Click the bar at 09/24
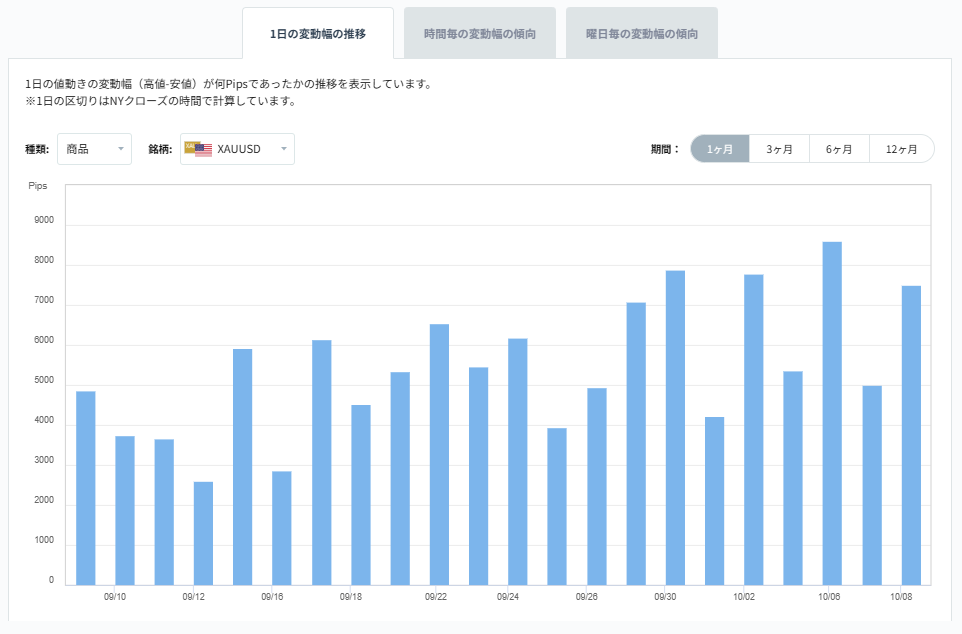Screen dimensions: 962x634 tap(518, 462)
